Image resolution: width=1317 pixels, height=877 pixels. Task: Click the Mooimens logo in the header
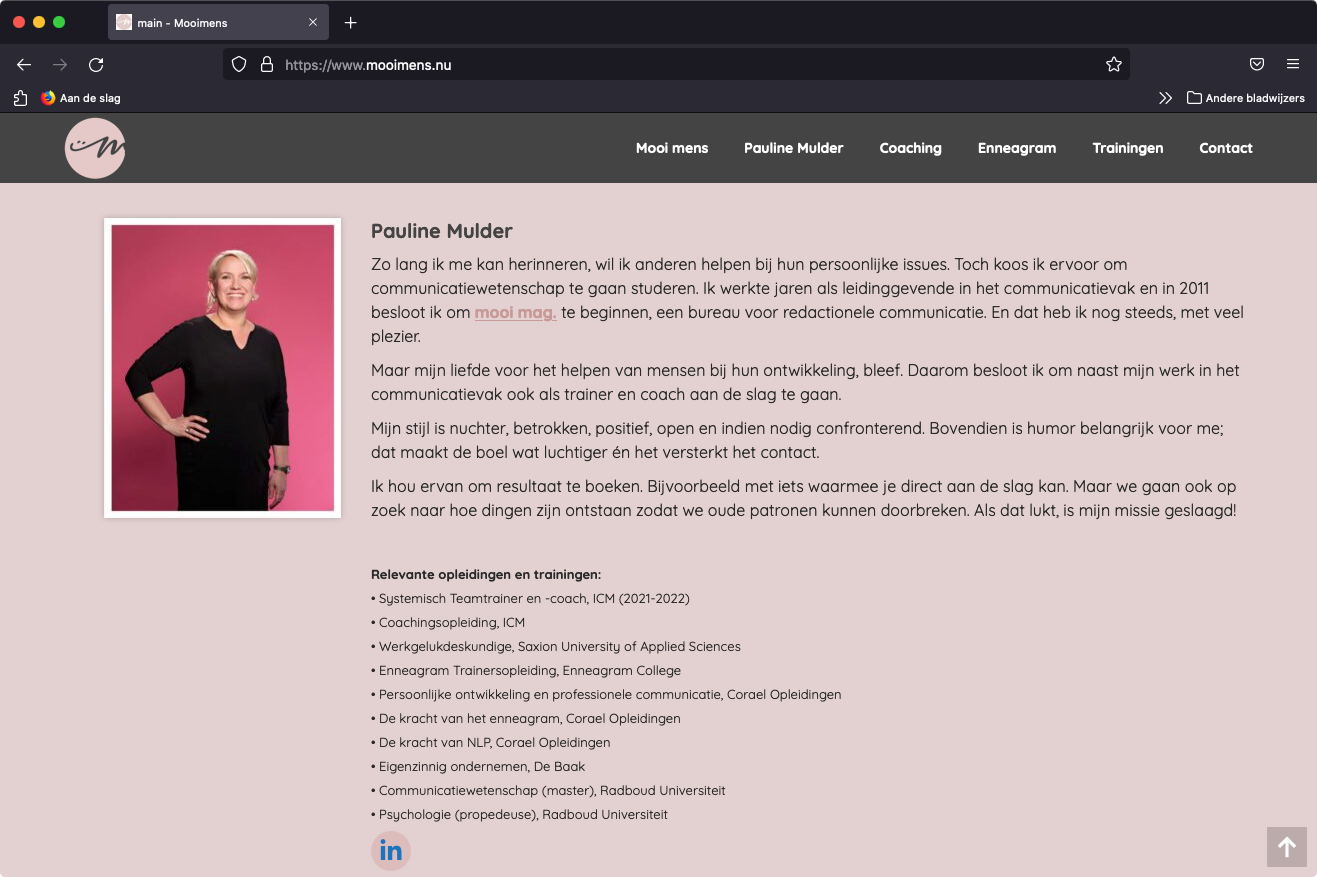tap(95, 148)
